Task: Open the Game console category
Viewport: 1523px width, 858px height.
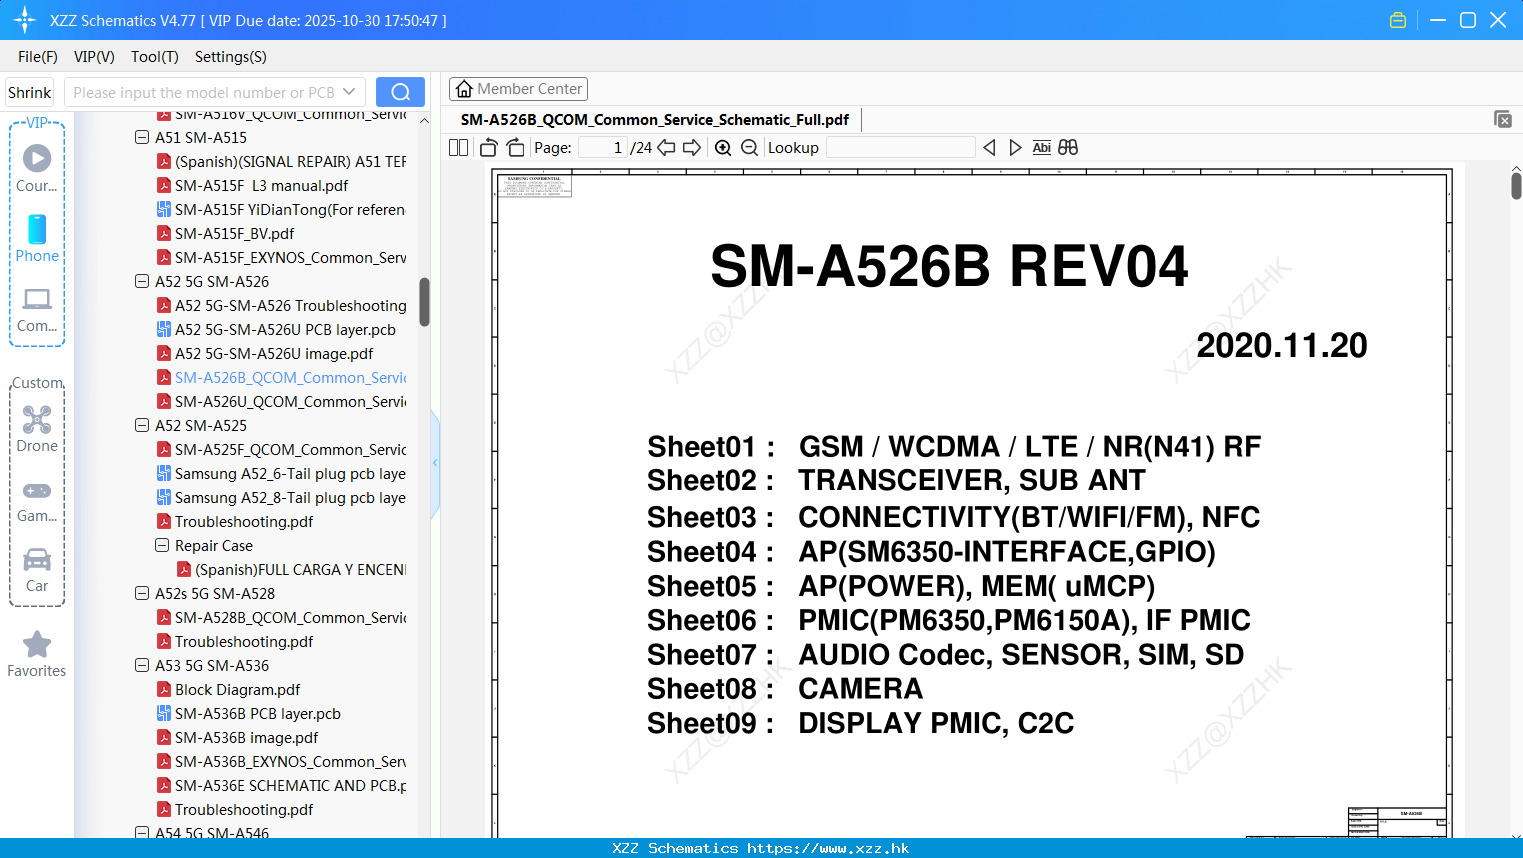Action: 37,499
